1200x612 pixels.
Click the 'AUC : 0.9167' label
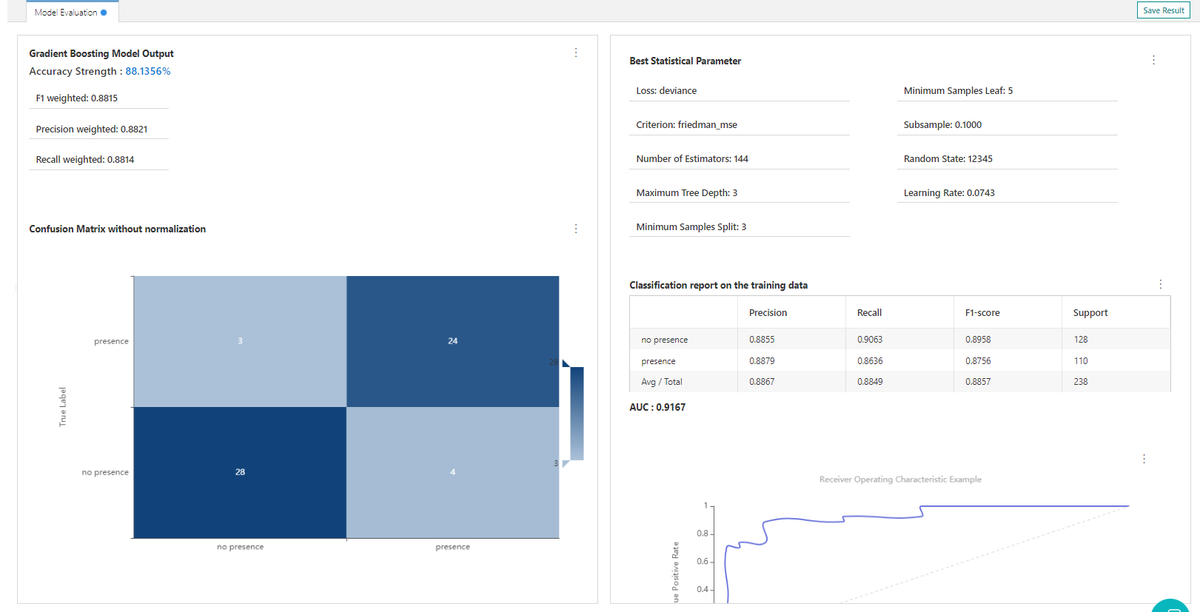(x=657, y=407)
